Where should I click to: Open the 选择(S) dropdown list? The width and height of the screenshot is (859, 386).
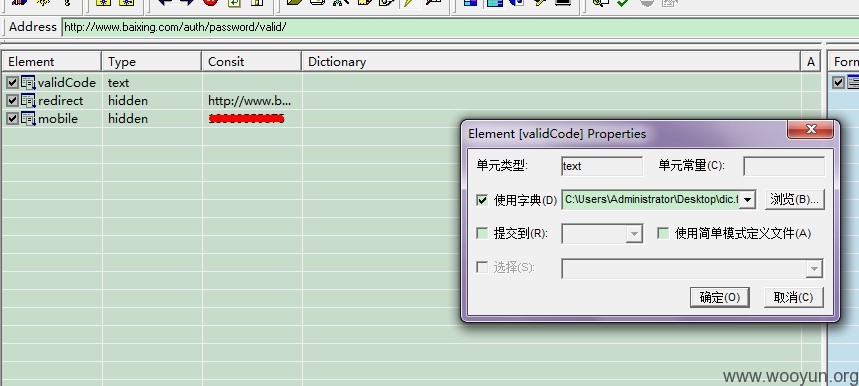(814, 269)
